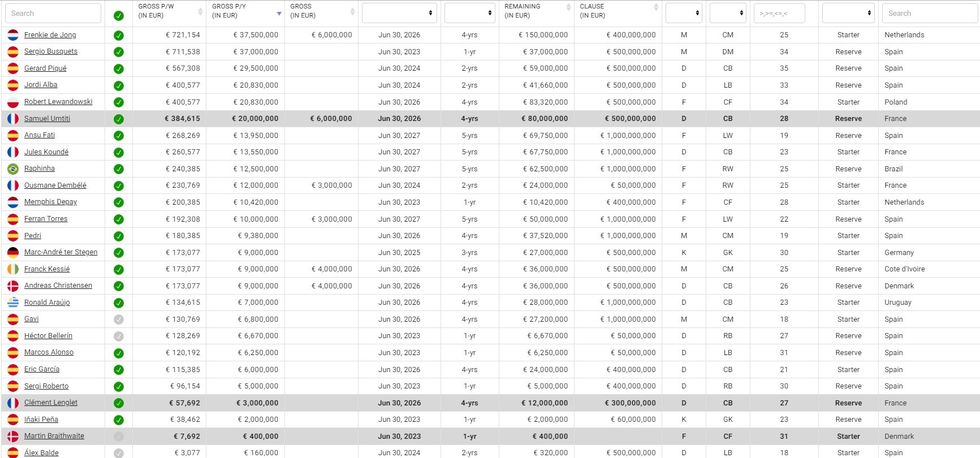Sort by the CLAUSE (IN EUR) column header
980x458 pixels.
618,12
